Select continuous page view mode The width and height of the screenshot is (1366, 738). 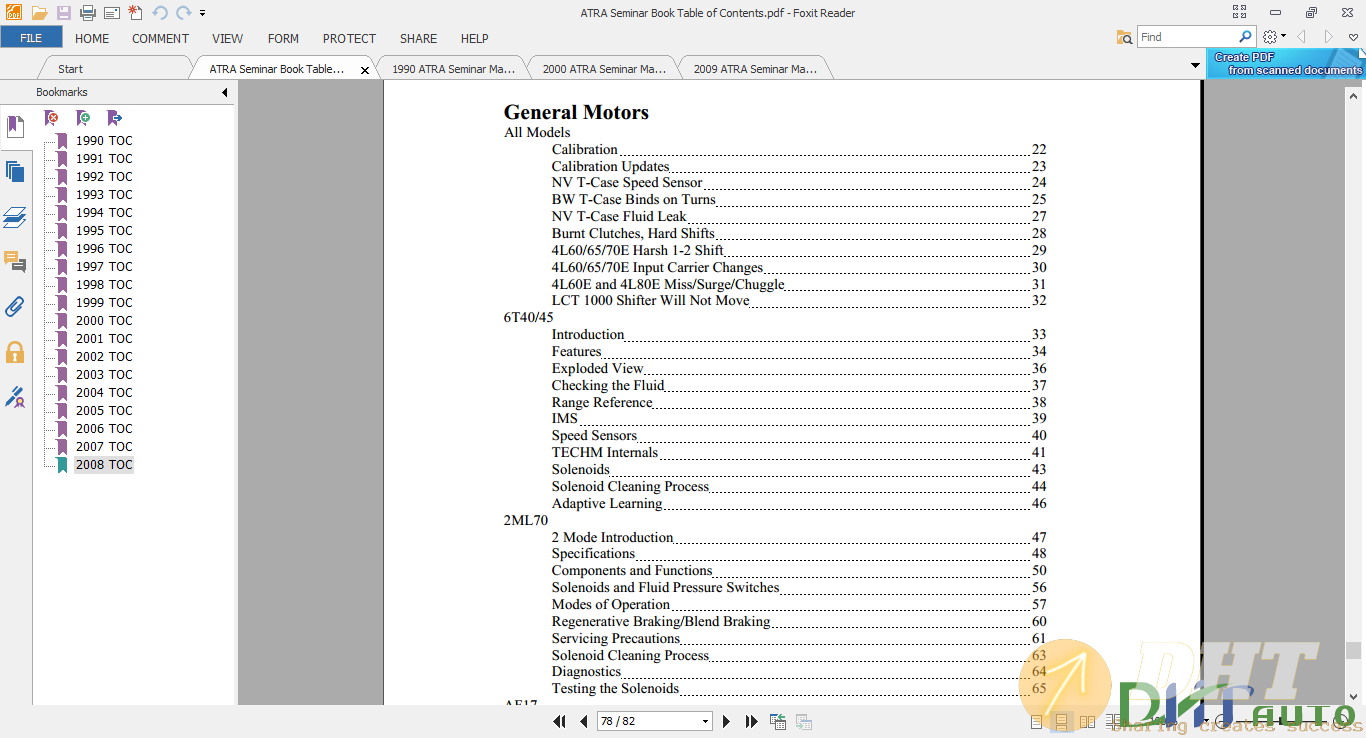pos(1062,721)
